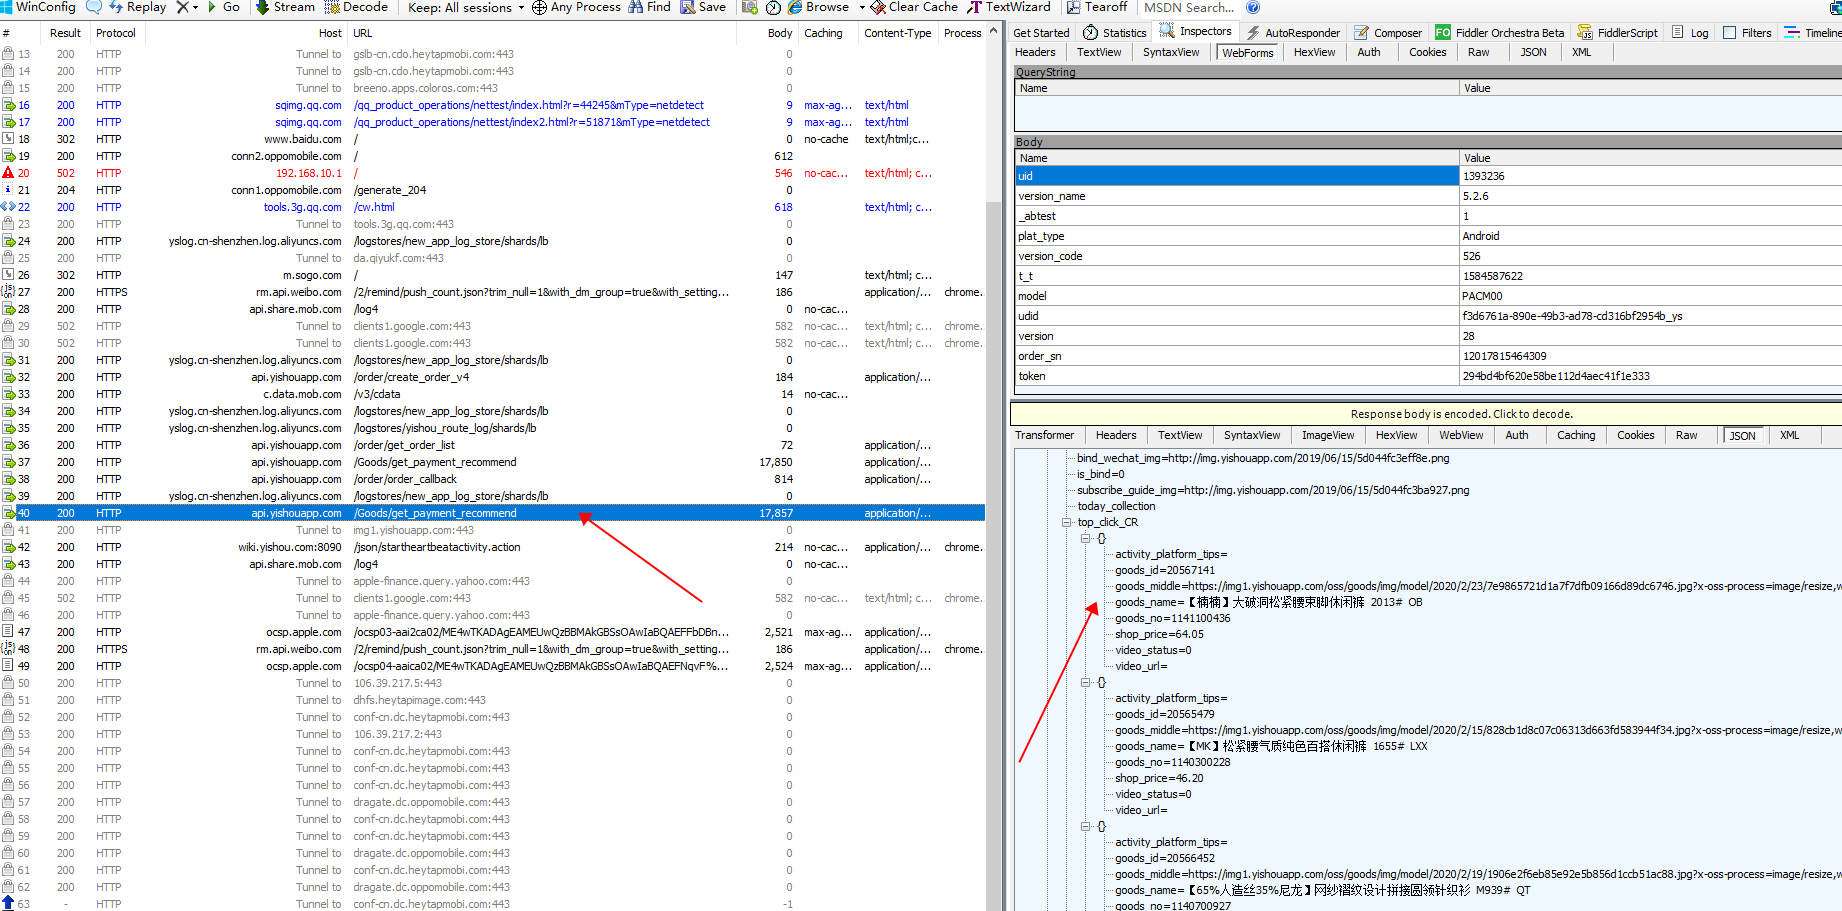
Task: Open the Timeline tab
Action: [1813, 33]
